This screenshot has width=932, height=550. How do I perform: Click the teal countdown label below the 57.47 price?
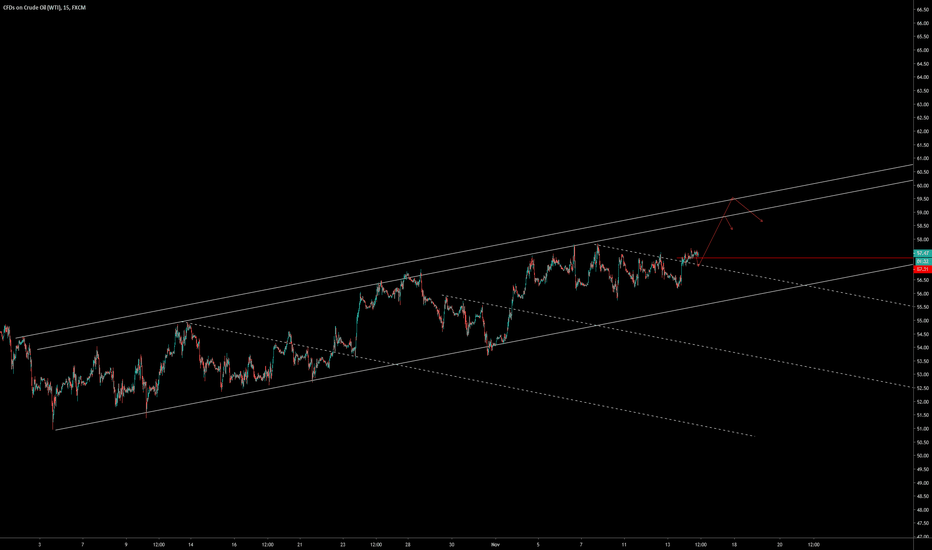(x=922, y=261)
